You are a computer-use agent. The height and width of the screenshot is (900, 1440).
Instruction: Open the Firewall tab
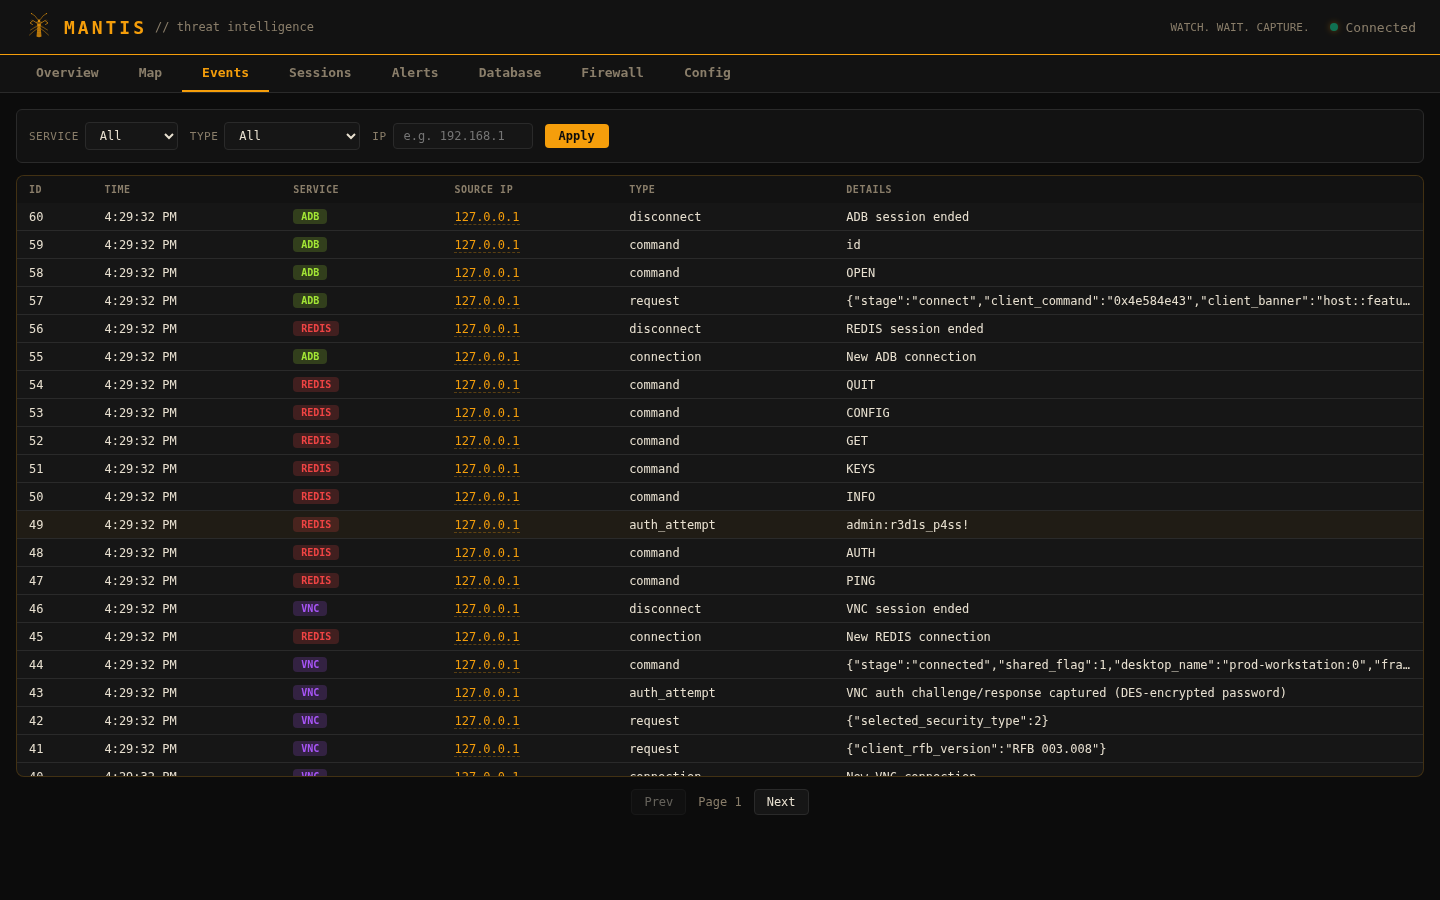[612, 73]
